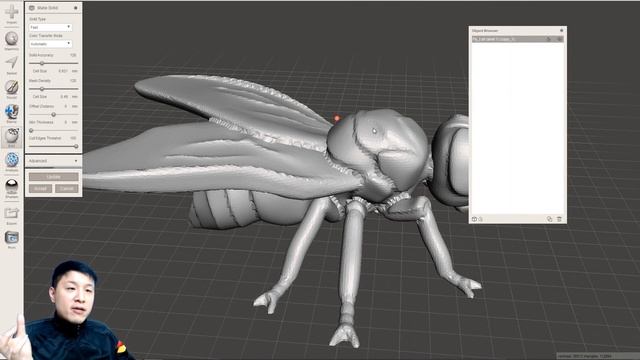Click the Object Browser duplicate icon

549,219
